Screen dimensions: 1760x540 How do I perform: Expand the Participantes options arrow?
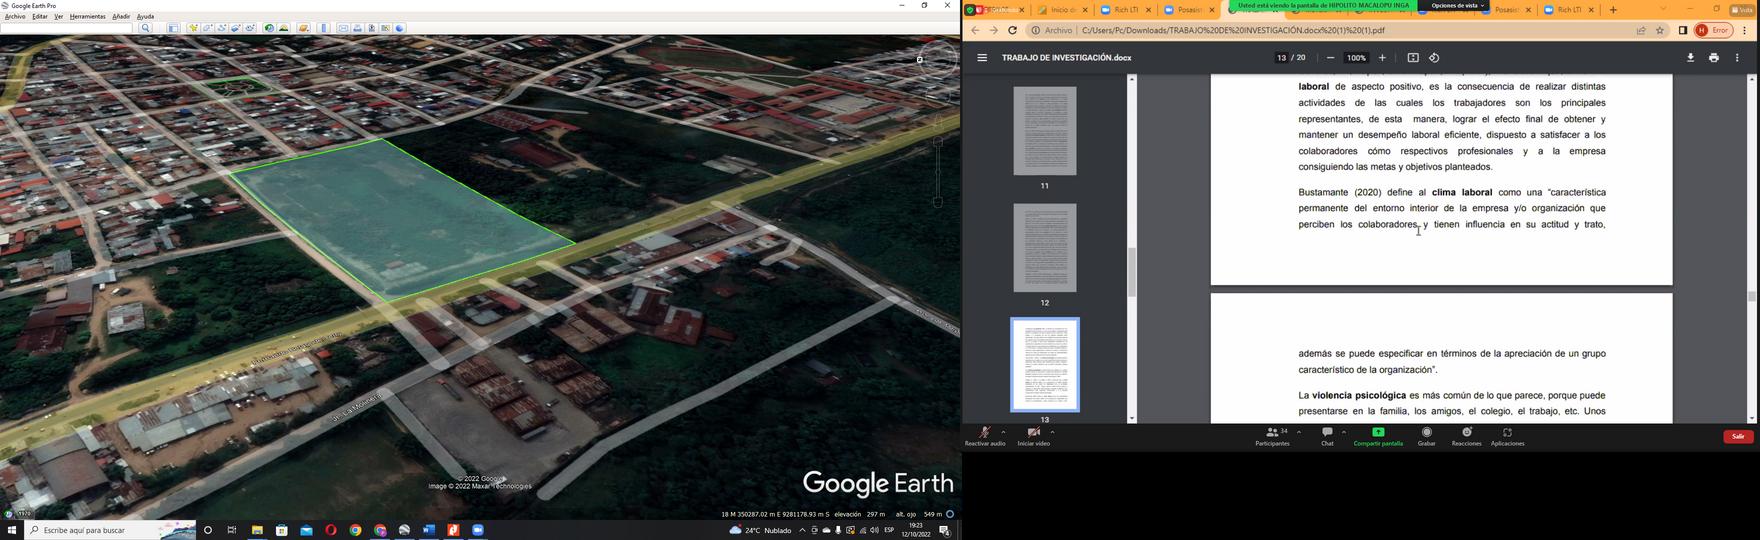(1299, 432)
